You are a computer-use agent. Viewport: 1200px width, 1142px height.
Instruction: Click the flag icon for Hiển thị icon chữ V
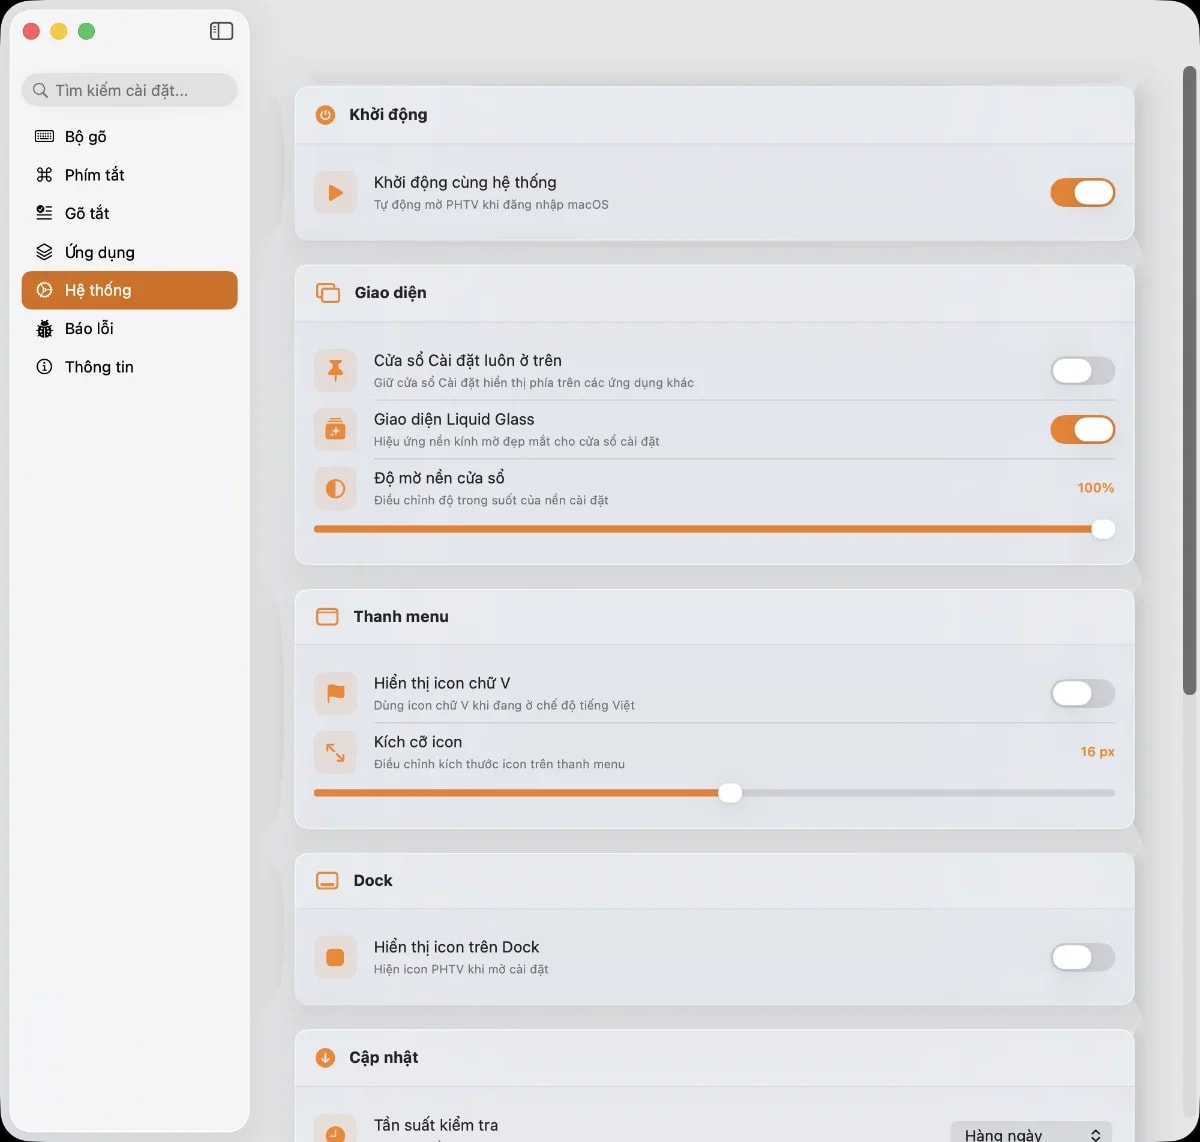335,693
